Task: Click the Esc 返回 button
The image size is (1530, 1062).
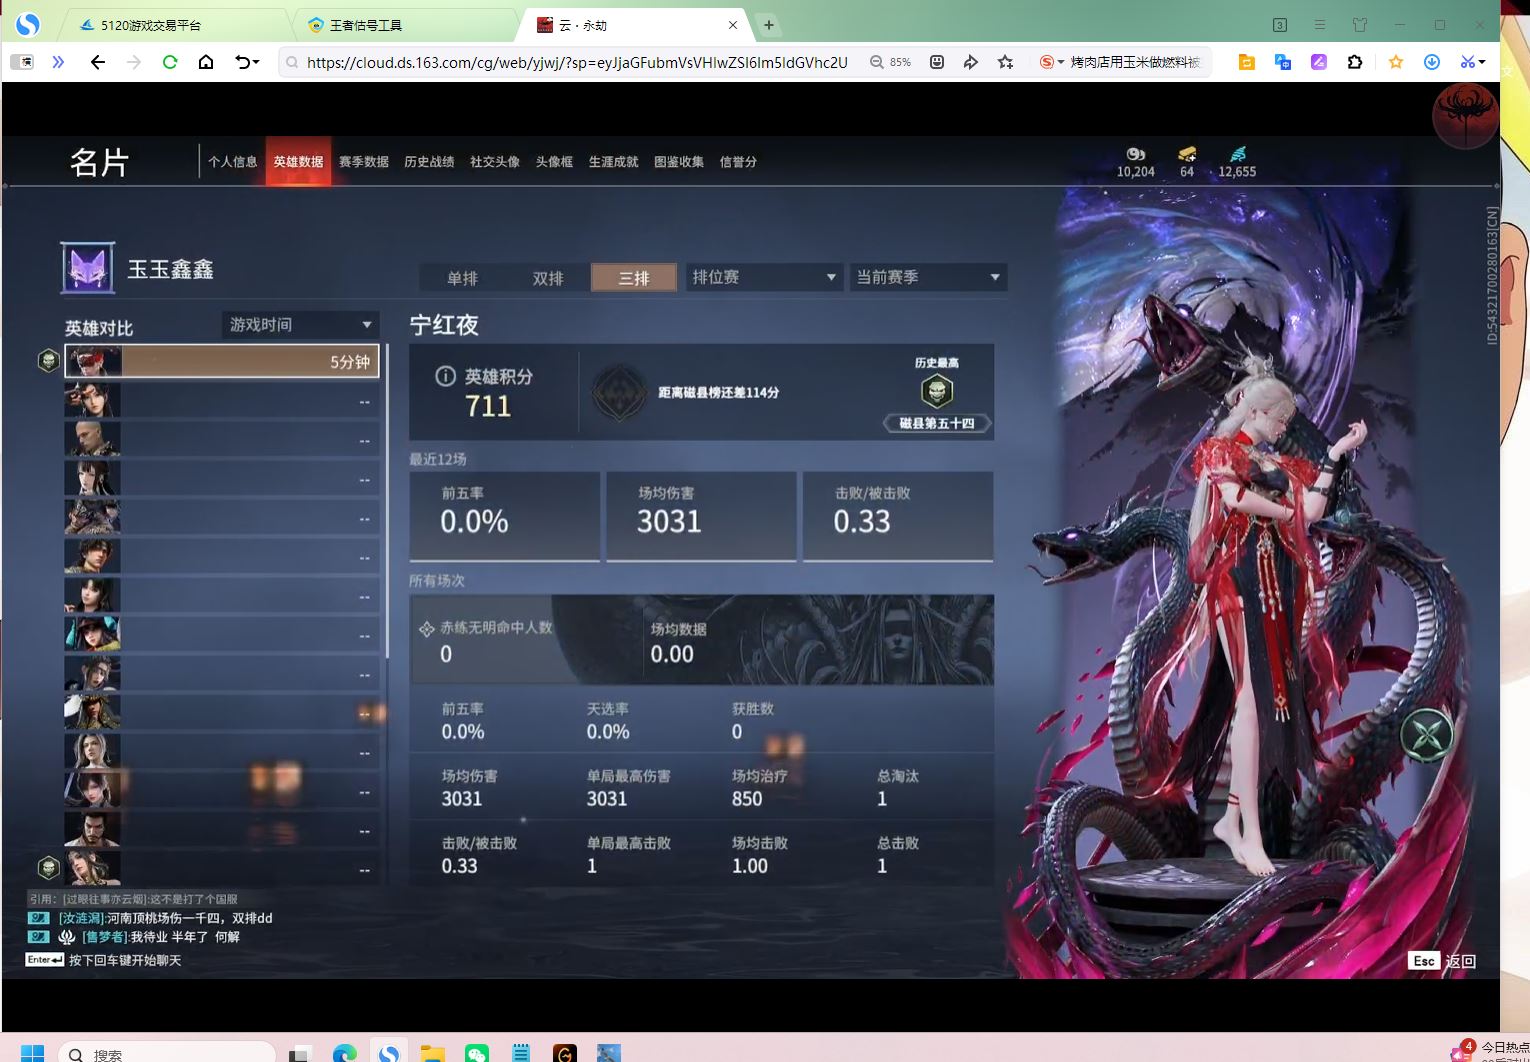Action: point(1442,961)
